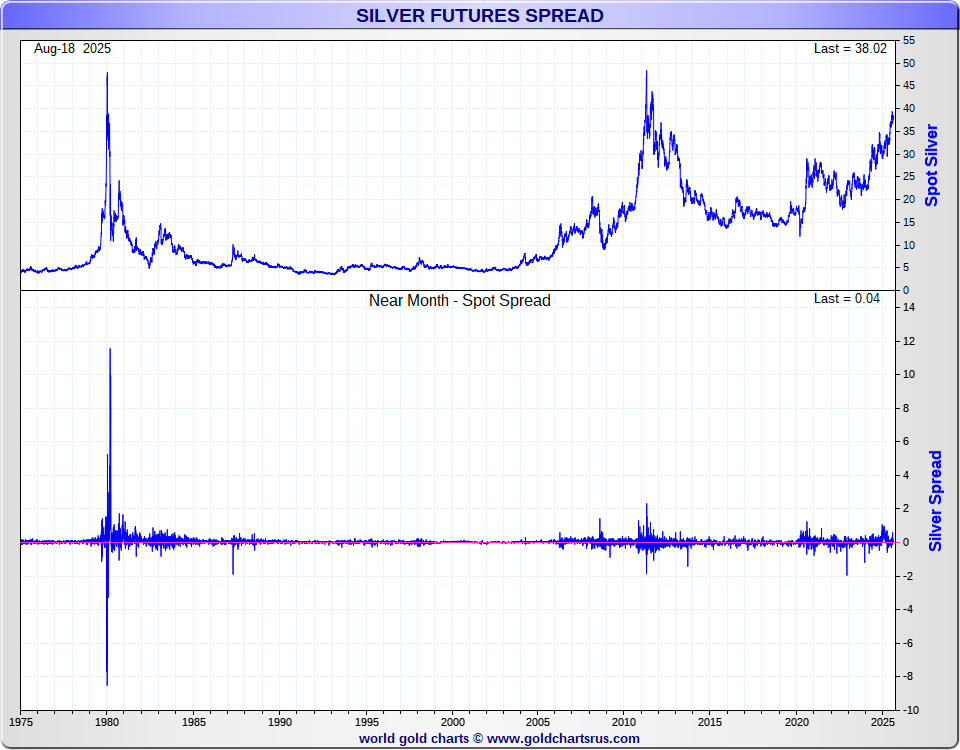Screen dimensions: 960x750
Task: Click the 1995 x-axis label
Action: tap(367, 722)
